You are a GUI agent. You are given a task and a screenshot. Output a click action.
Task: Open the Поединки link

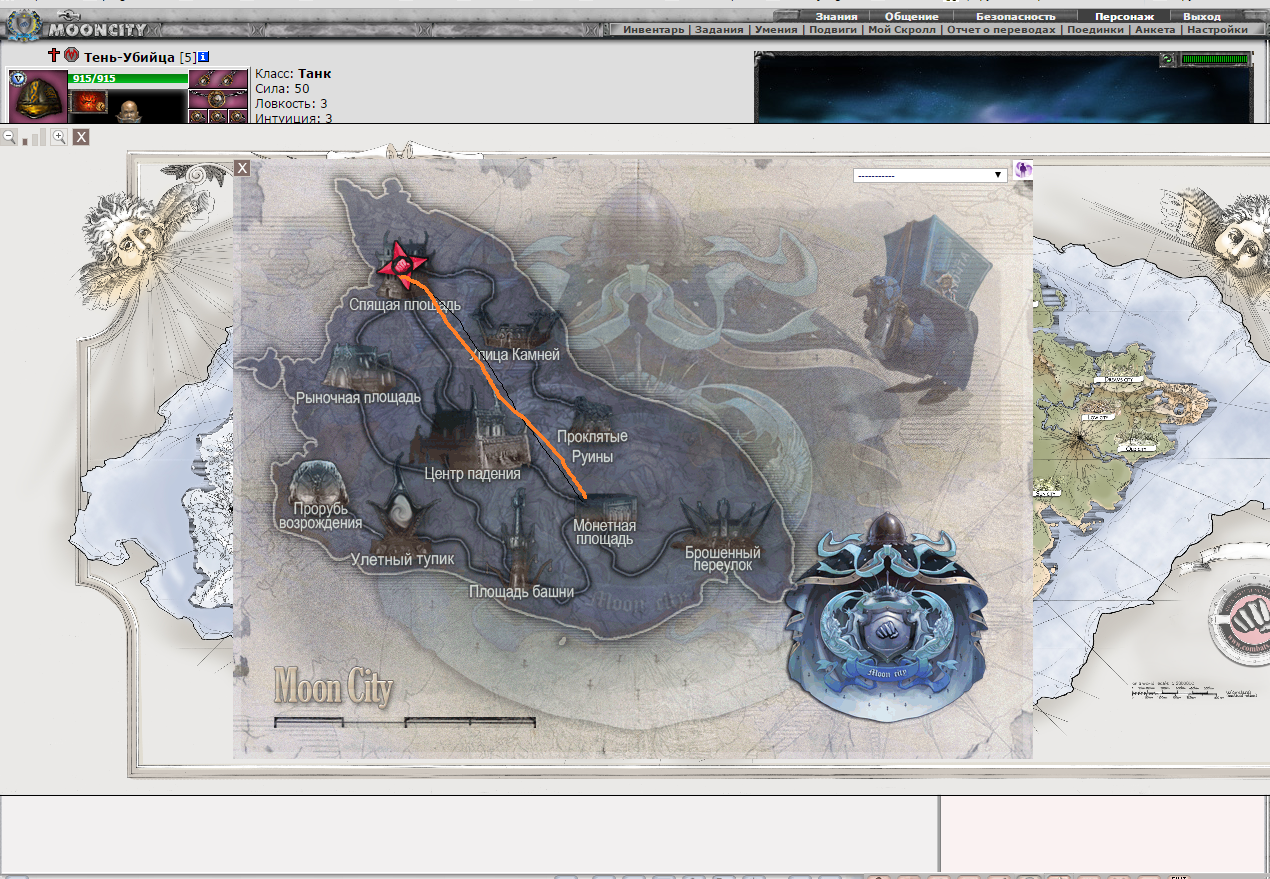1096,30
